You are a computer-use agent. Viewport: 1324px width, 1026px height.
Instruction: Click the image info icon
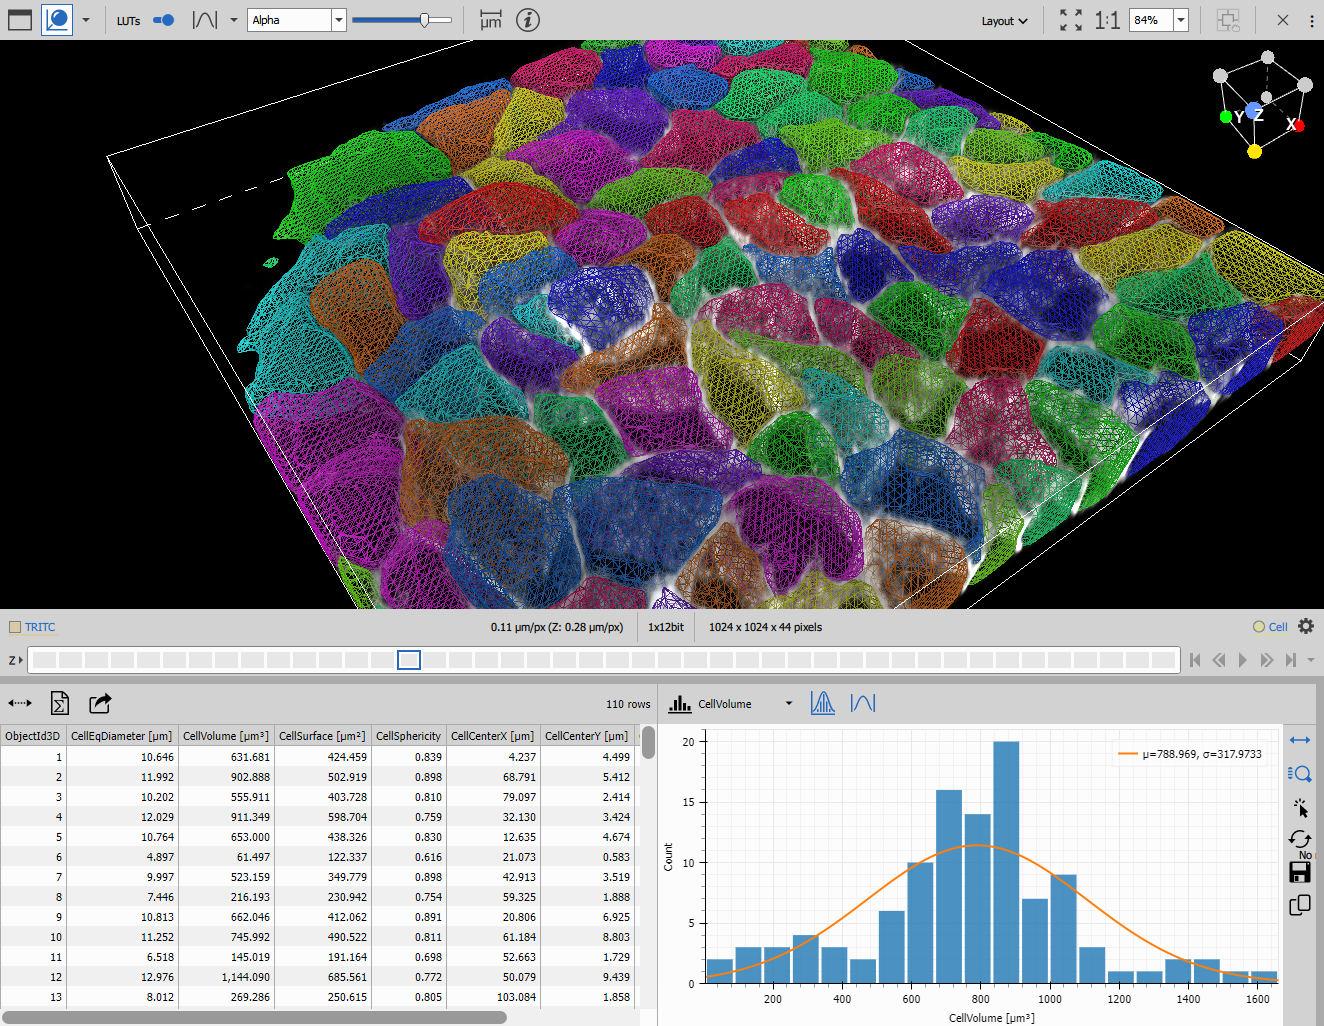pos(528,20)
